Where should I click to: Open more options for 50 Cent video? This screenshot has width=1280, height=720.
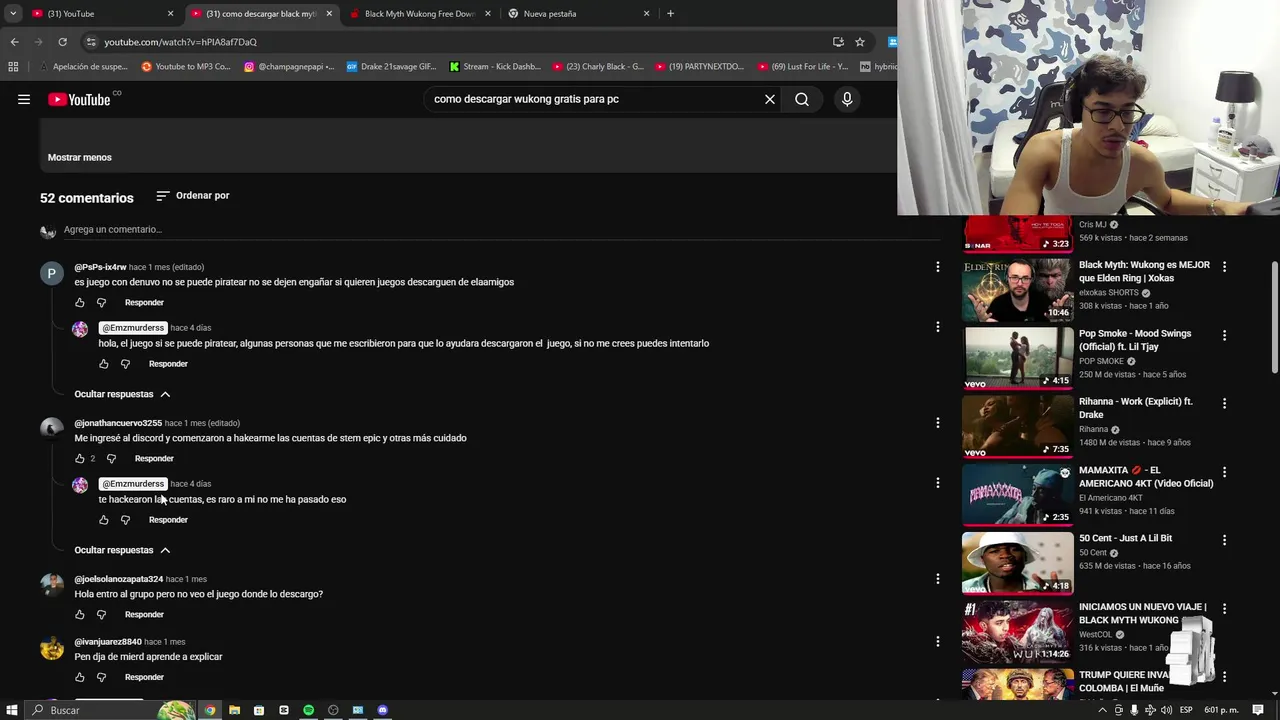pos(1224,540)
